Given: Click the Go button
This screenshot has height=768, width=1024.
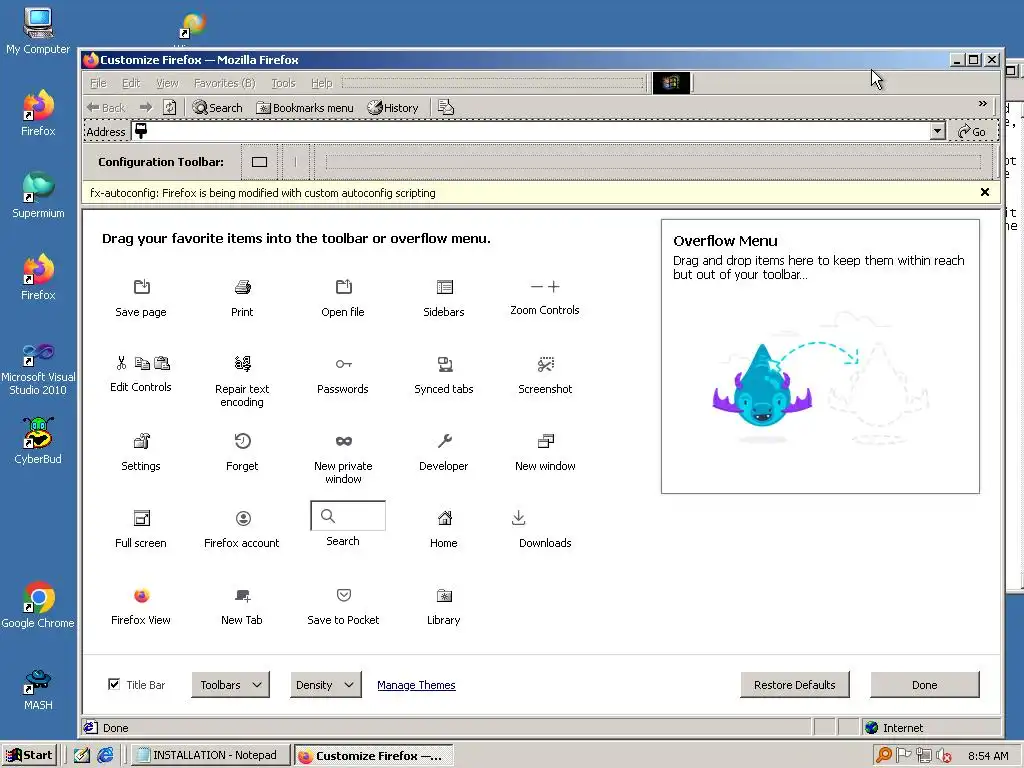Looking at the screenshot, I should click(972, 131).
